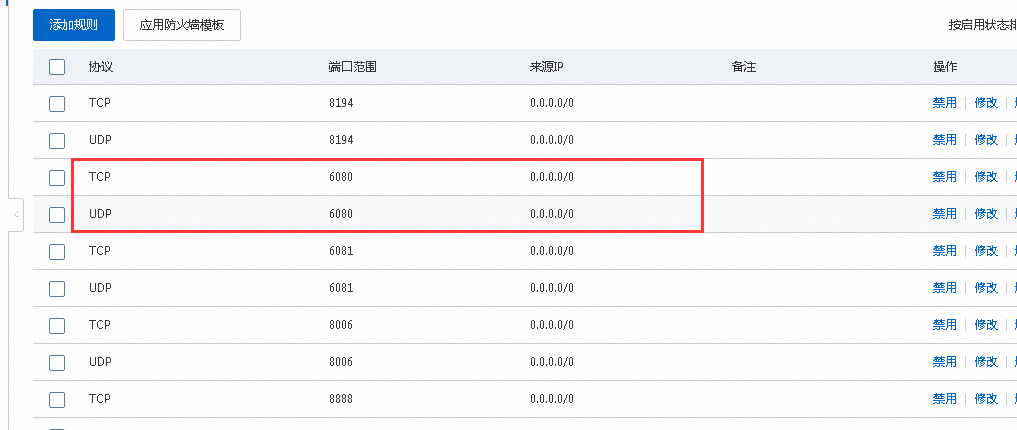Check the UDP 8194 rule checkbox
Viewport: 1017px width, 430px height.
pyautogui.click(x=57, y=141)
